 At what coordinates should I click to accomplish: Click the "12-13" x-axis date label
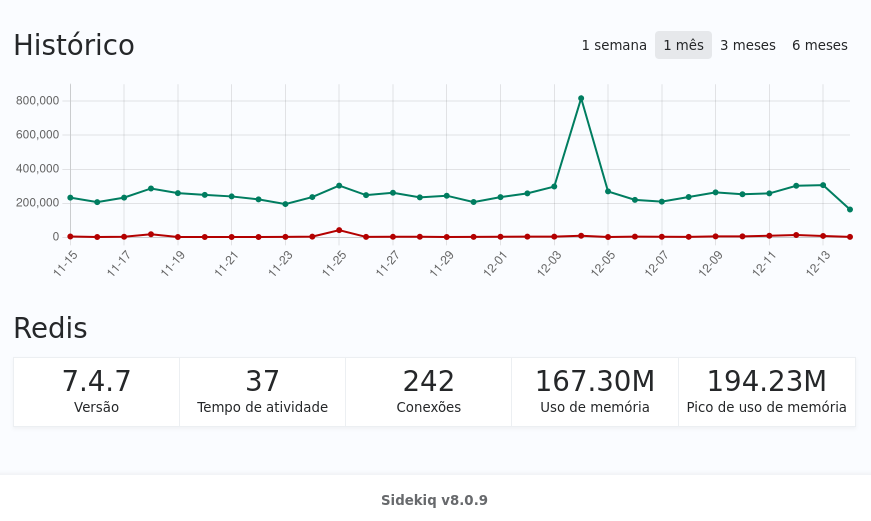(818, 264)
